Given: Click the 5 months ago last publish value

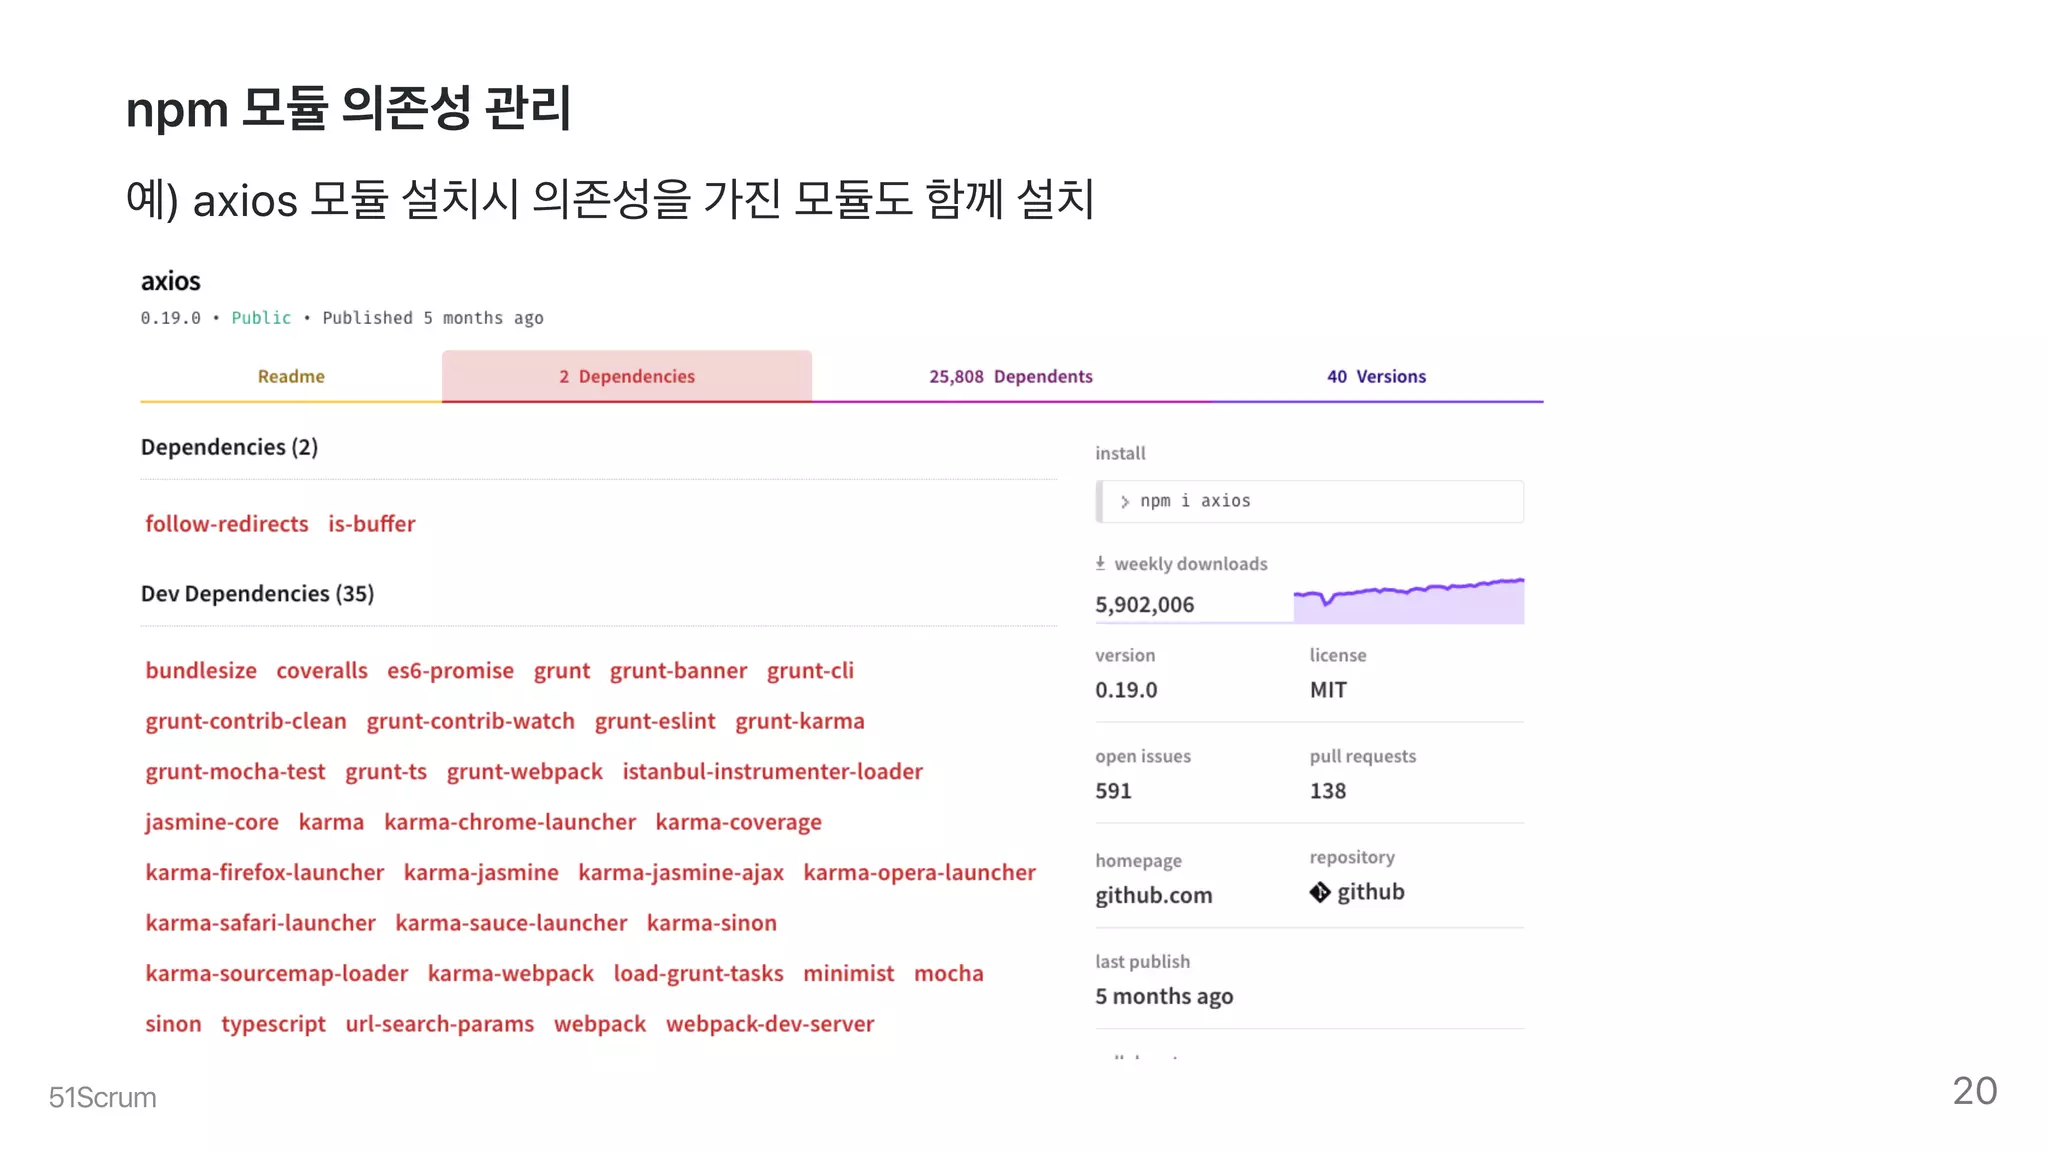Looking at the screenshot, I should pos(1164,996).
